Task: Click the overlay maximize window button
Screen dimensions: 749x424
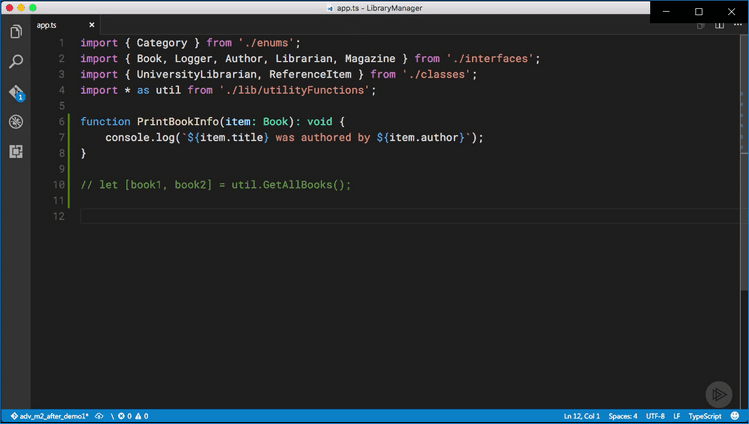Action: coord(699,11)
